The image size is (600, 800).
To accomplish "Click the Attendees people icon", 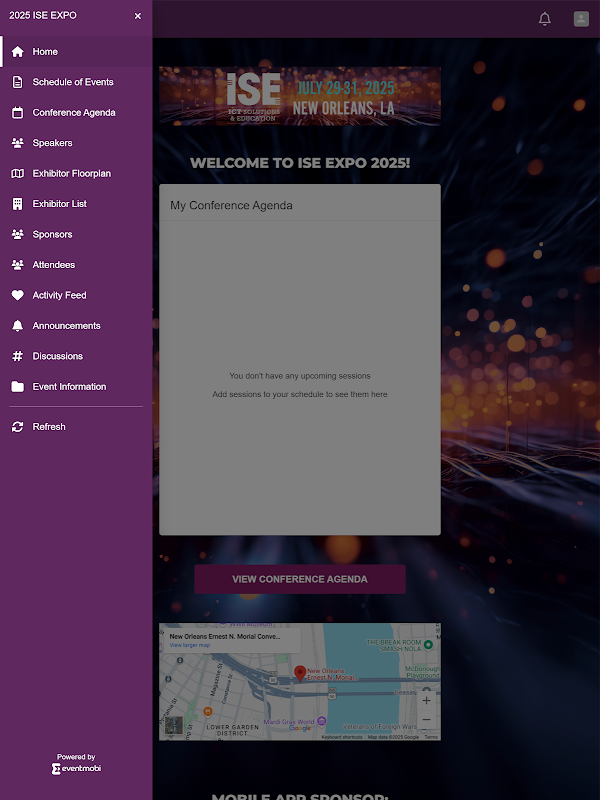I will (17, 265).
